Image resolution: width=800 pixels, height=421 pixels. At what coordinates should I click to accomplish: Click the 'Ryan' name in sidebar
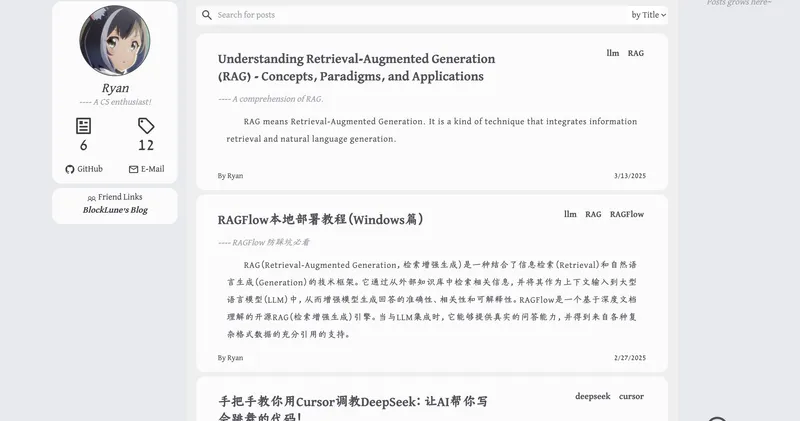tap(115, 88)
